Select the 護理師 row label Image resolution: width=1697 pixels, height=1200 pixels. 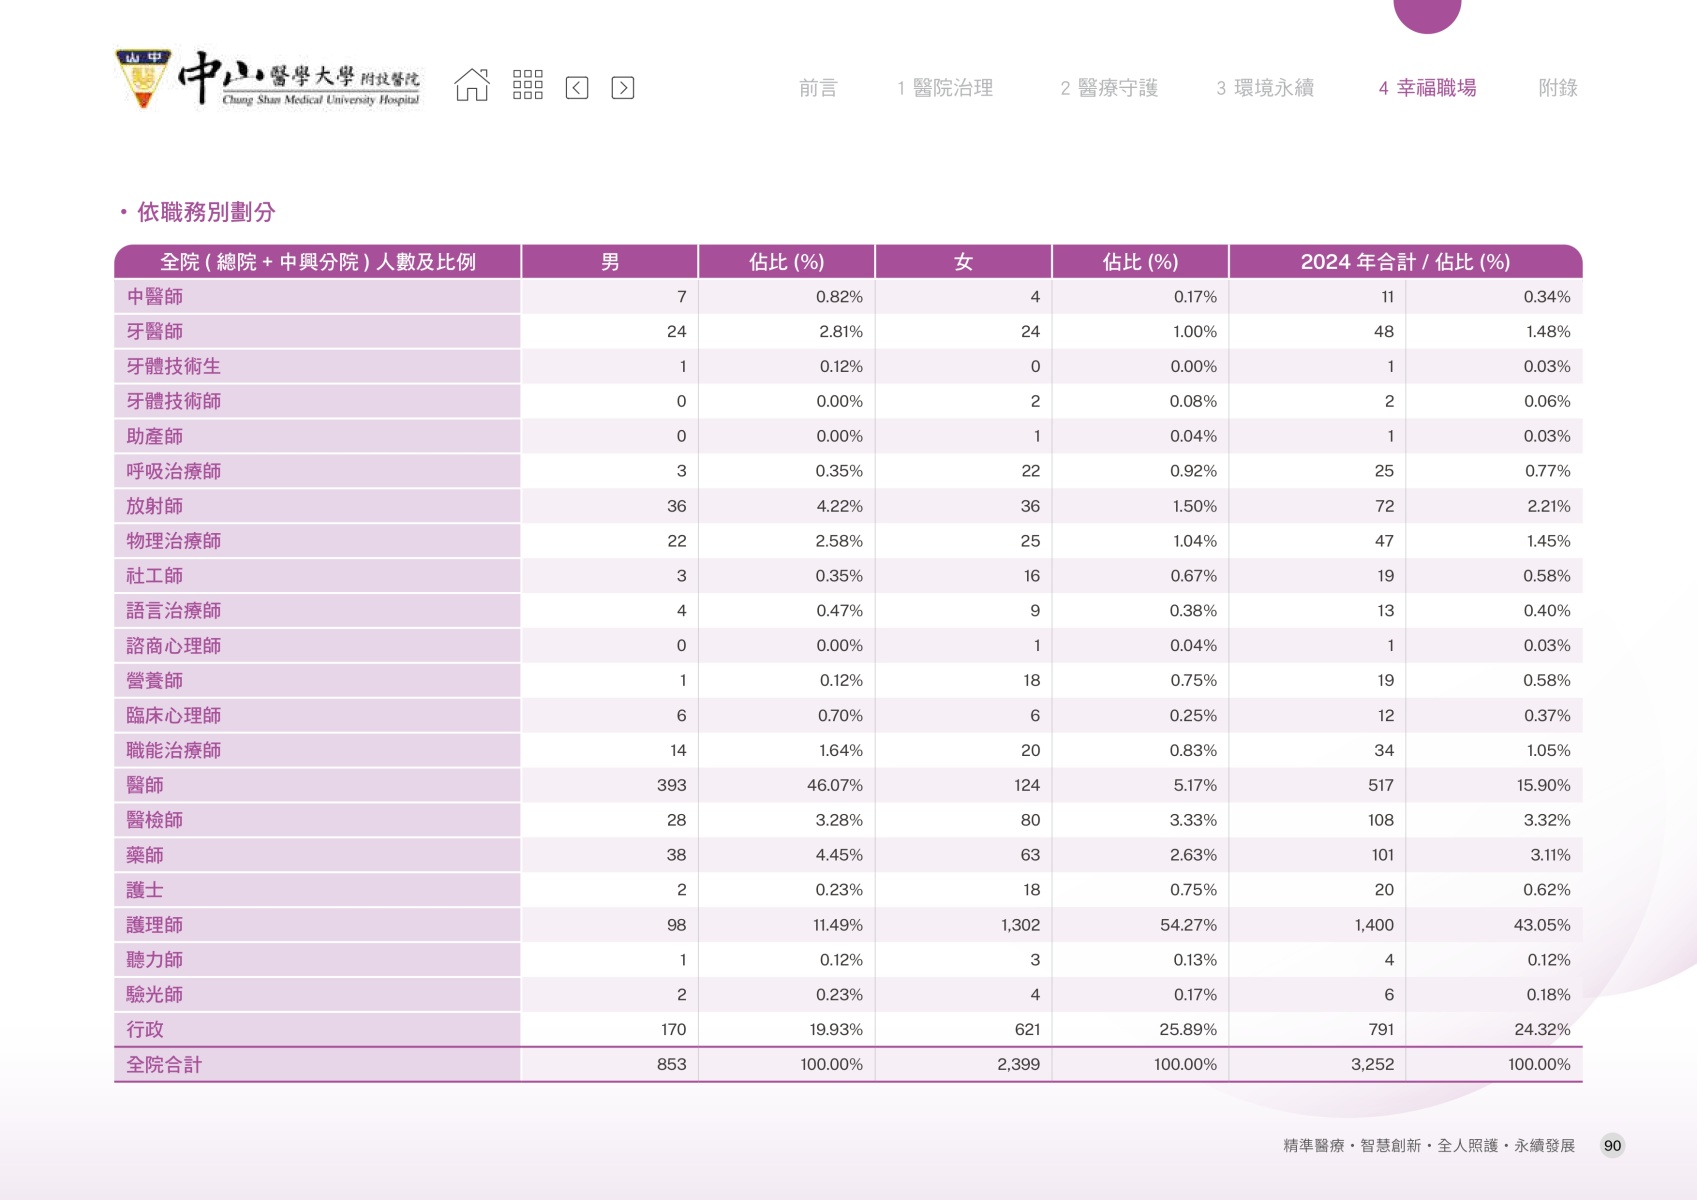pos(155,925)
